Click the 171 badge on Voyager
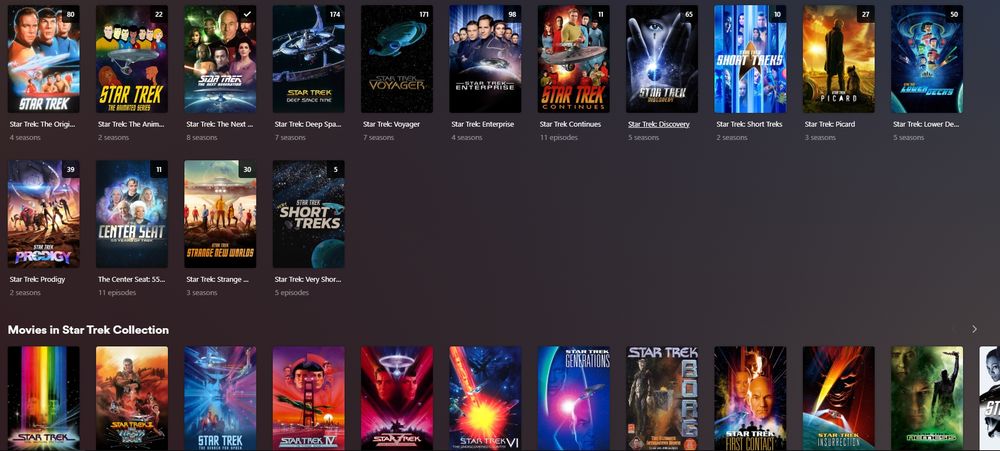This screenshot has width=1000, height=451. click(423, 14)
